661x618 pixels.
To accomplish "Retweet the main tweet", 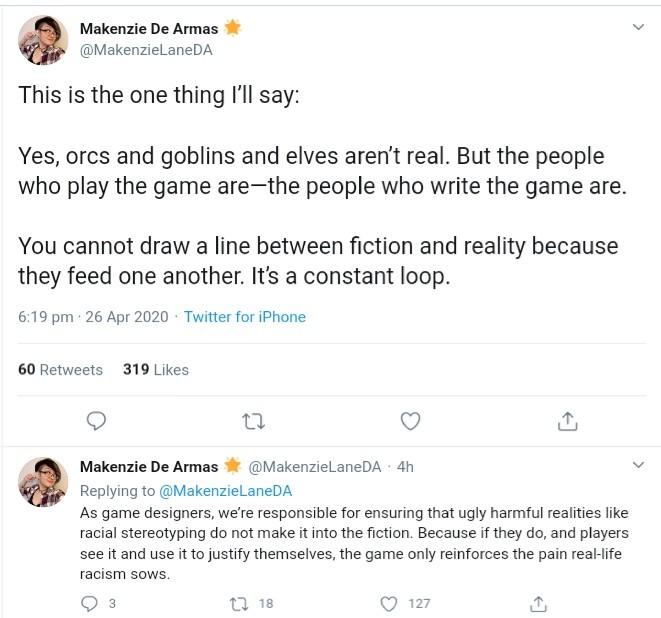I will pos(254,421).
